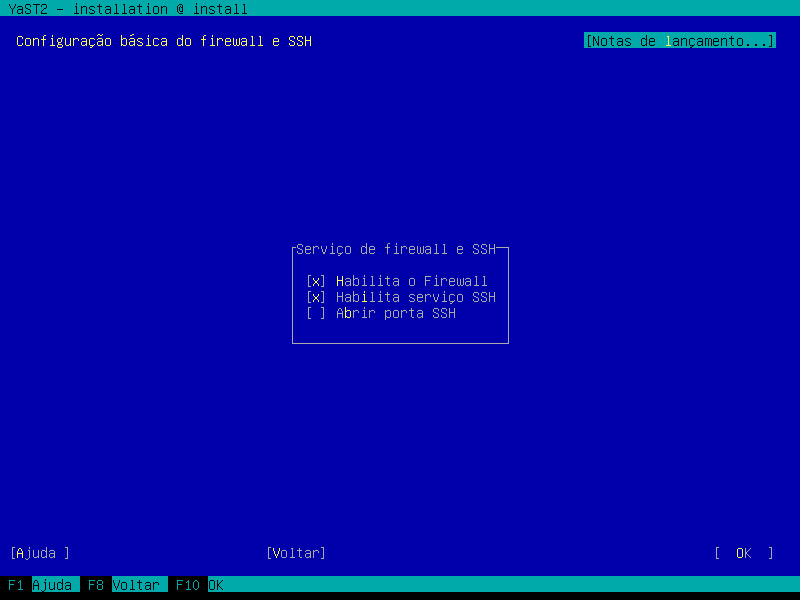Click the Habilita o Firewall label text
The height and width of the screenshot is (600, 800).
(412, 281)
